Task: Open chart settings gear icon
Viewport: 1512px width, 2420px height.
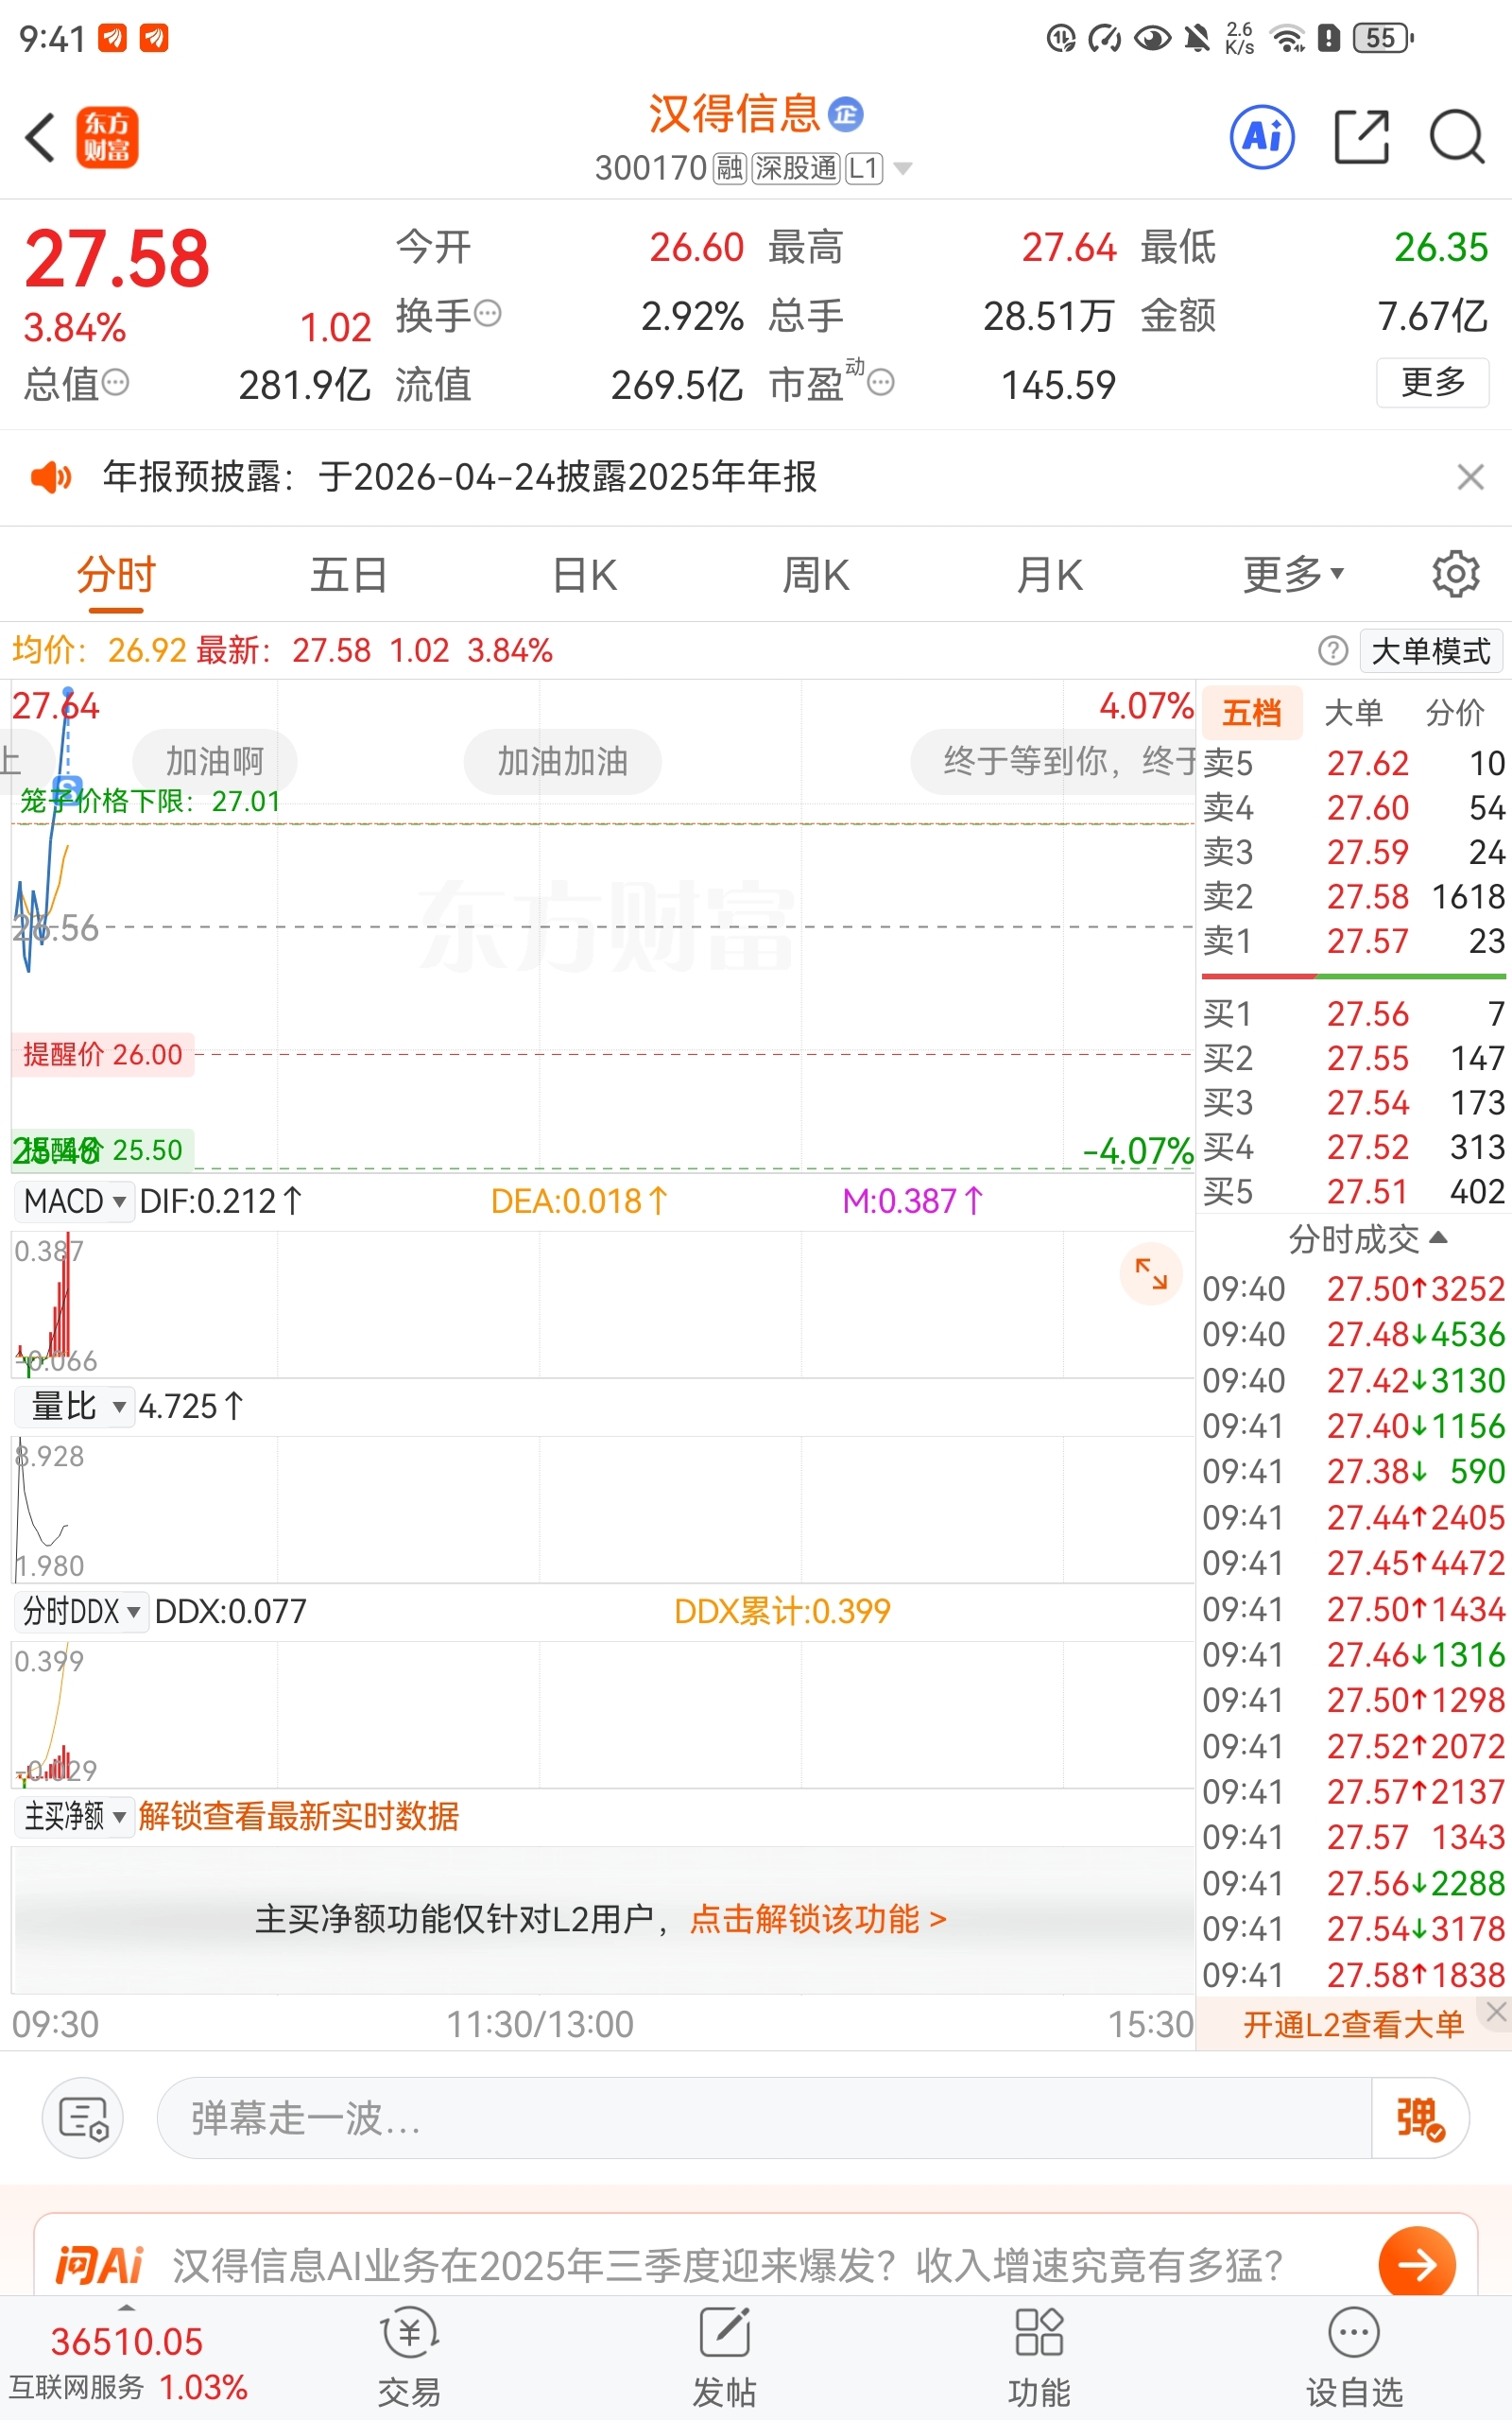Action: point(1455,574)
